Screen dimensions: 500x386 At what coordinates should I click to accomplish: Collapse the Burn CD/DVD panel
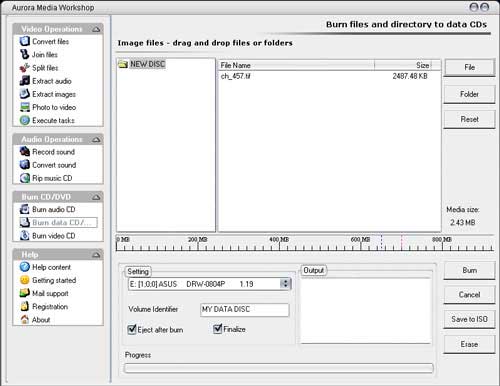coord(96,197)
